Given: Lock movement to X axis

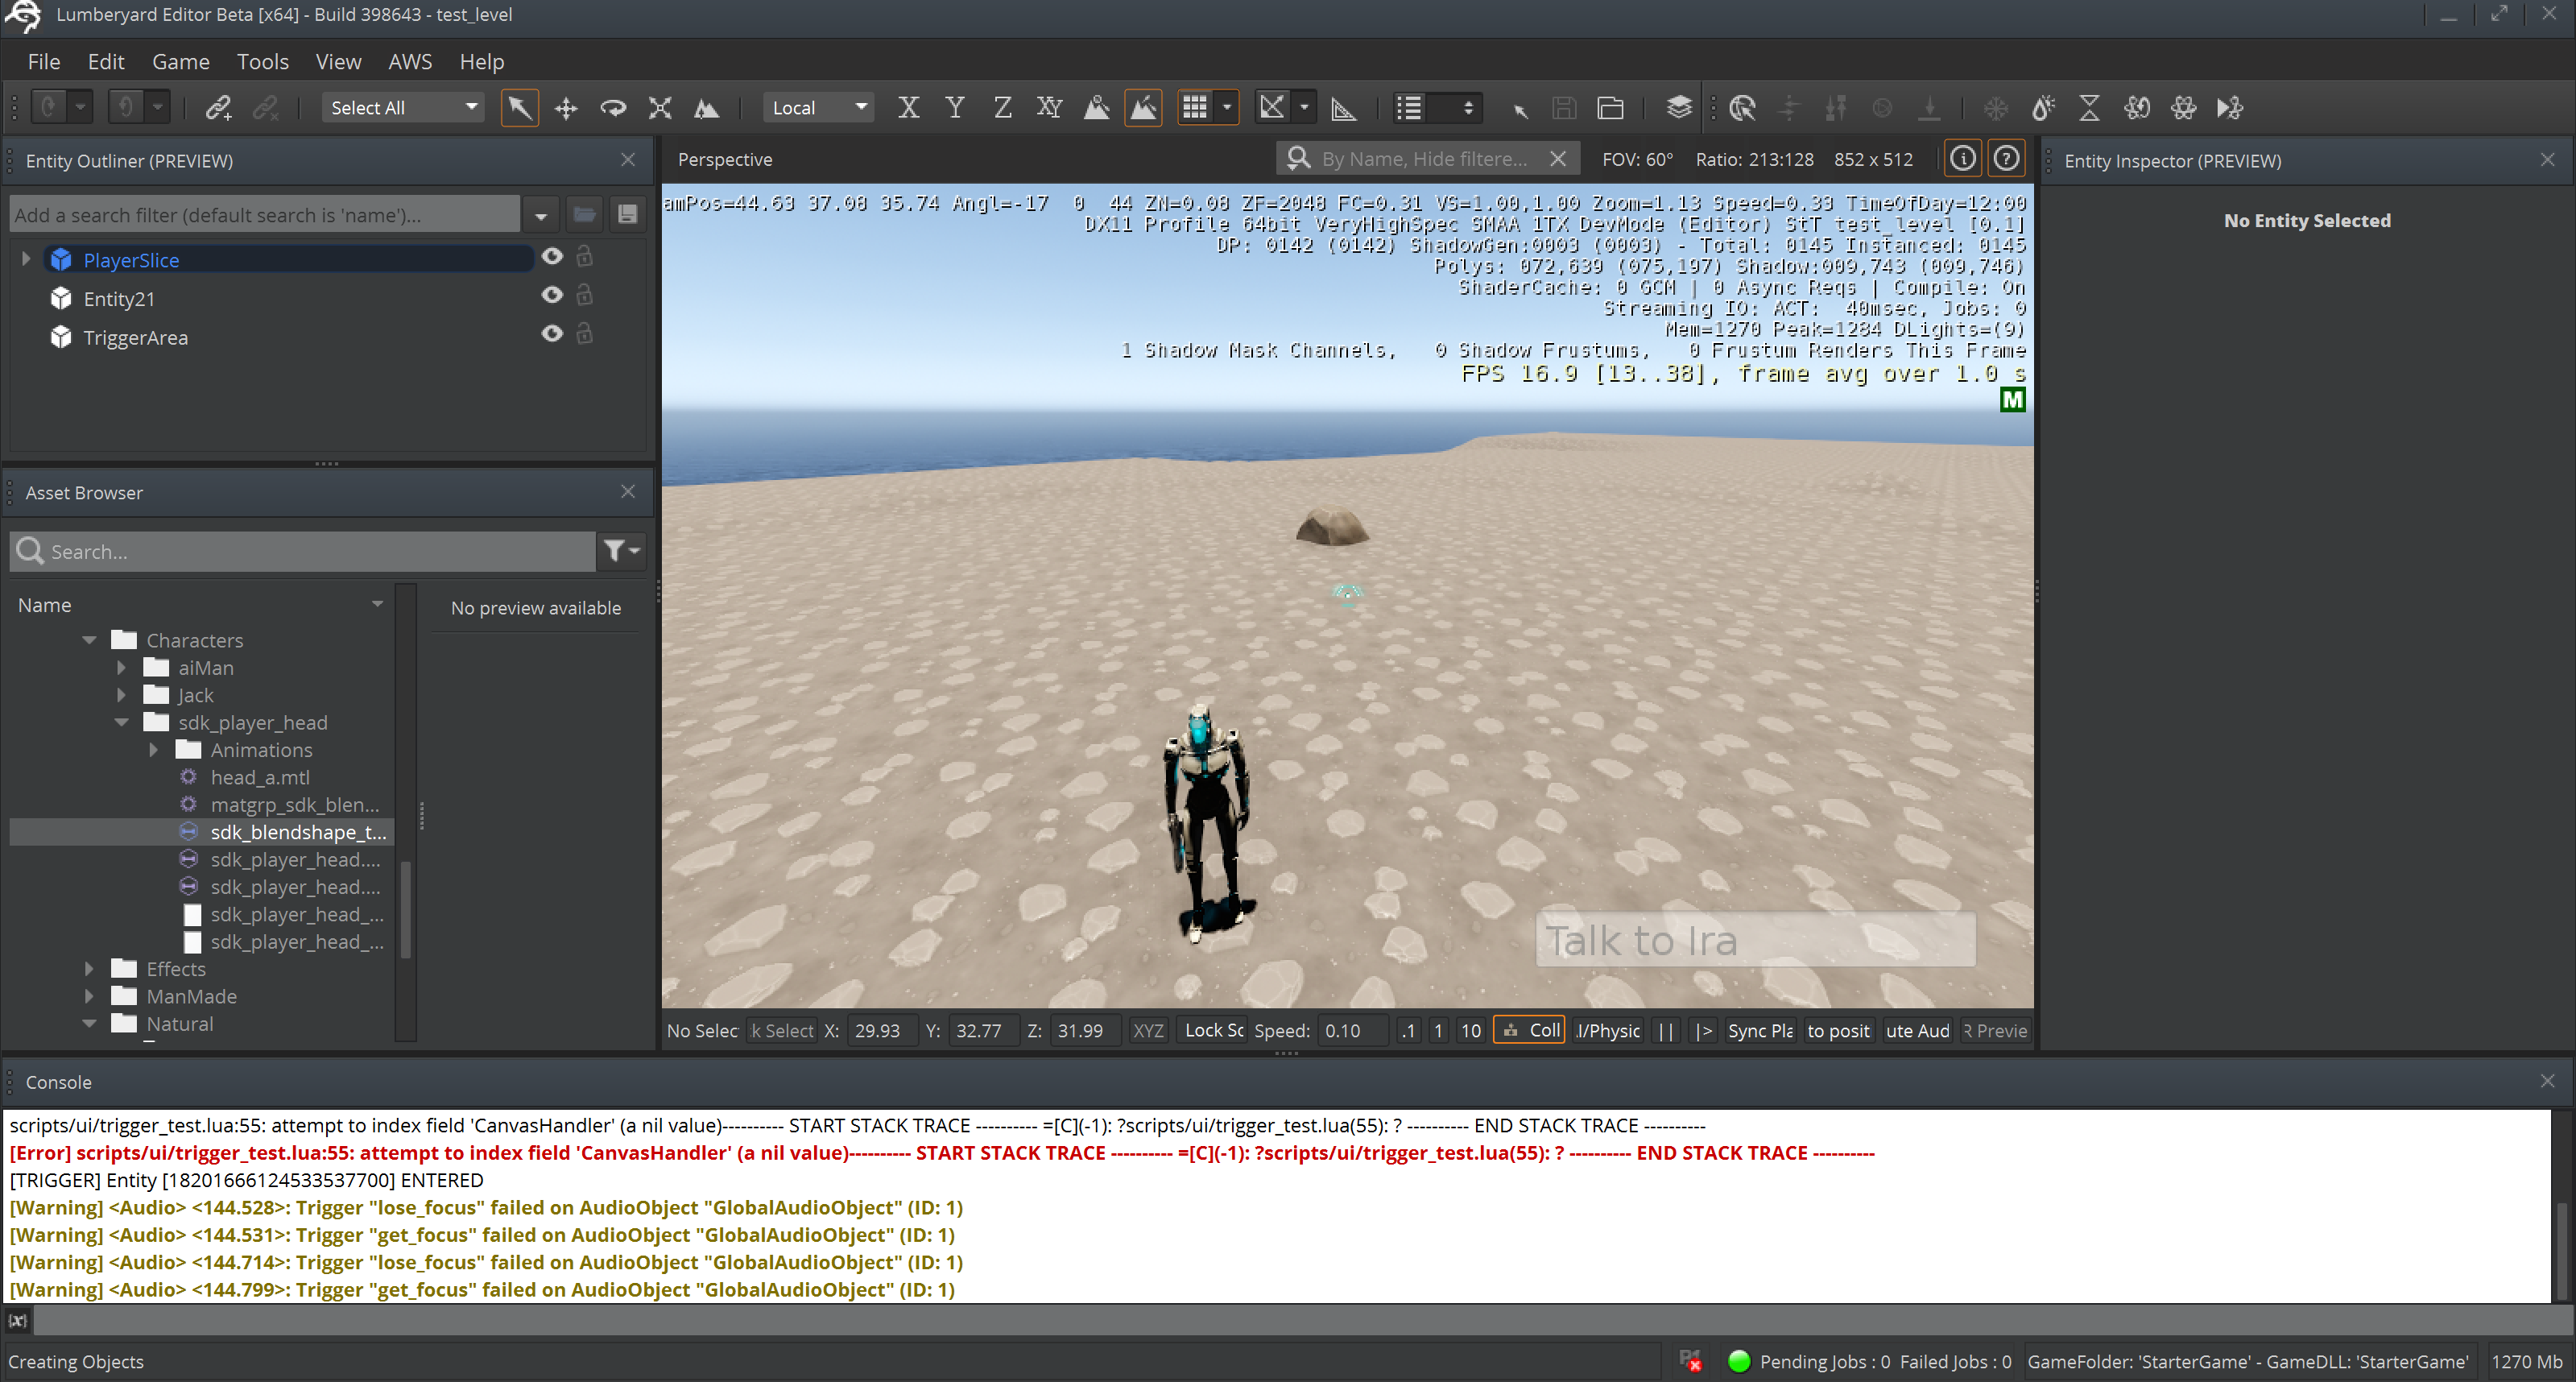Looking at the screenshot, I should [x=908, y=108].
